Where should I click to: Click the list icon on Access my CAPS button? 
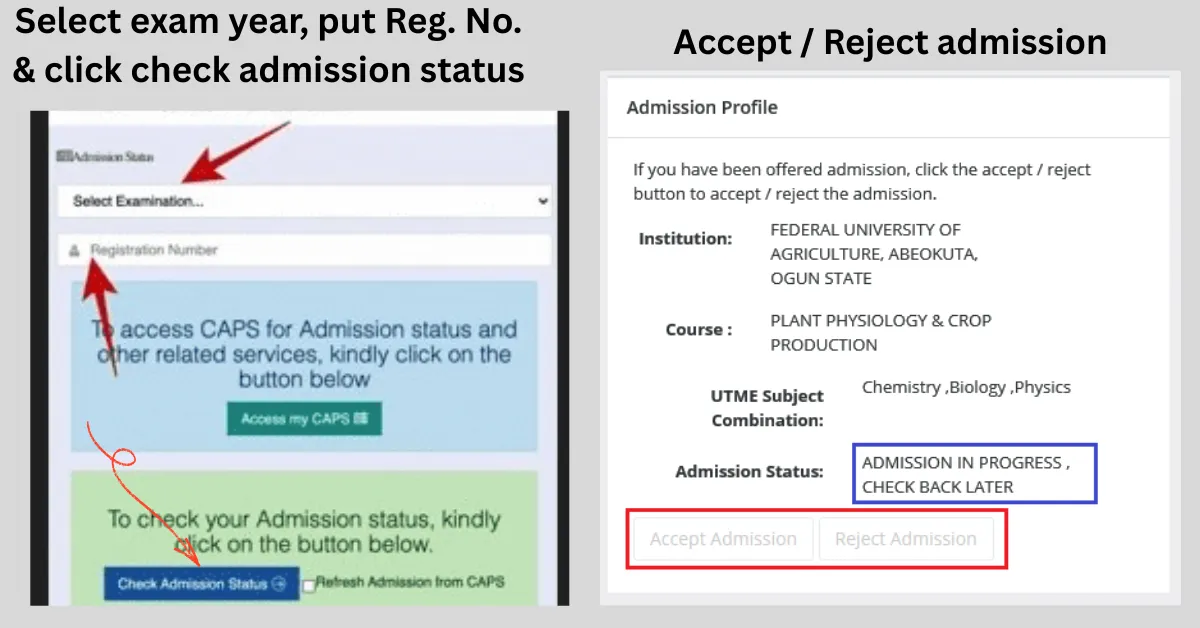coord(362,419)
